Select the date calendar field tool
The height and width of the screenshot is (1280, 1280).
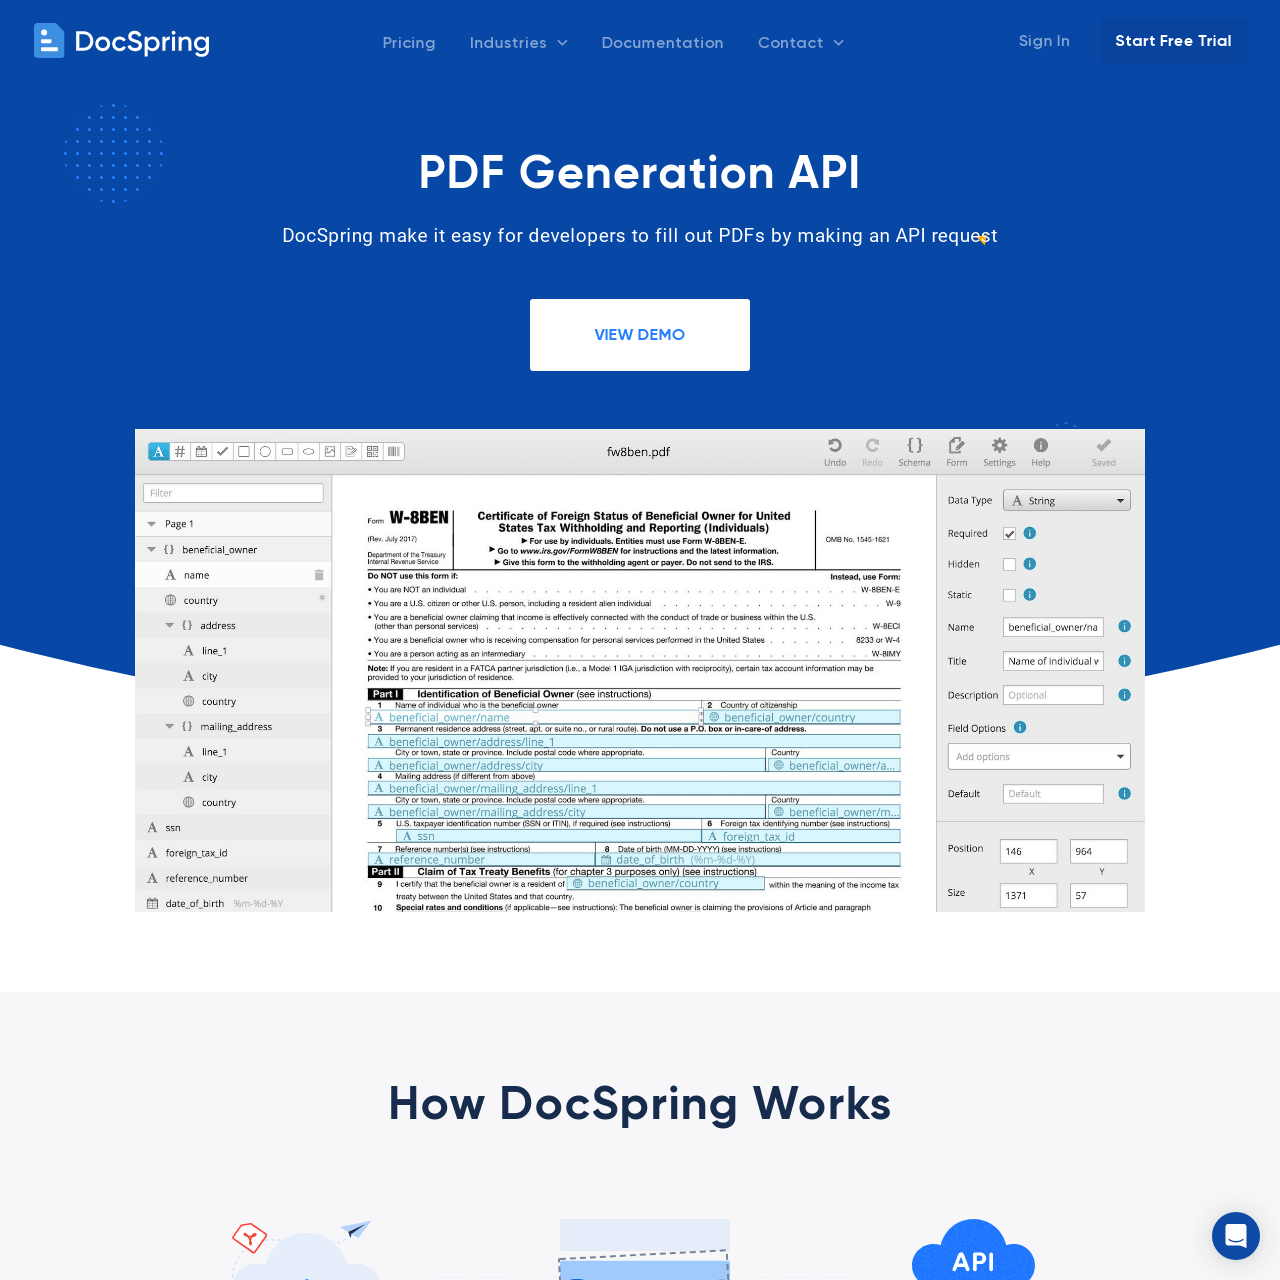pyautogui.click(x=201, y=452)
